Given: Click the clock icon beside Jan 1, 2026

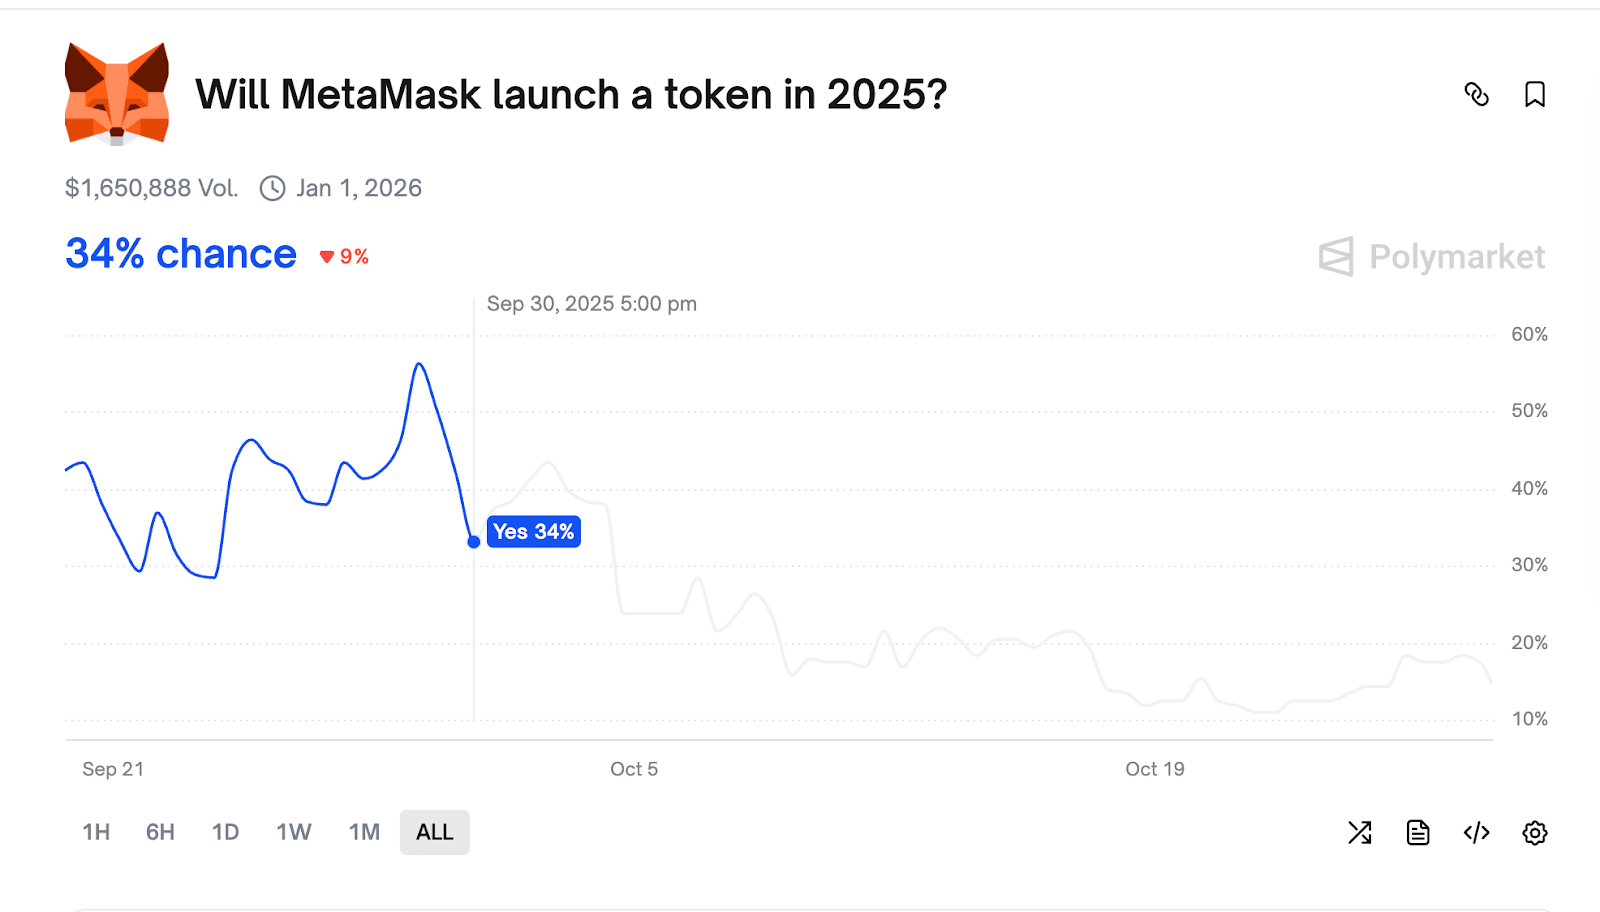Looking at the screenshot, I should coord(272,188).
